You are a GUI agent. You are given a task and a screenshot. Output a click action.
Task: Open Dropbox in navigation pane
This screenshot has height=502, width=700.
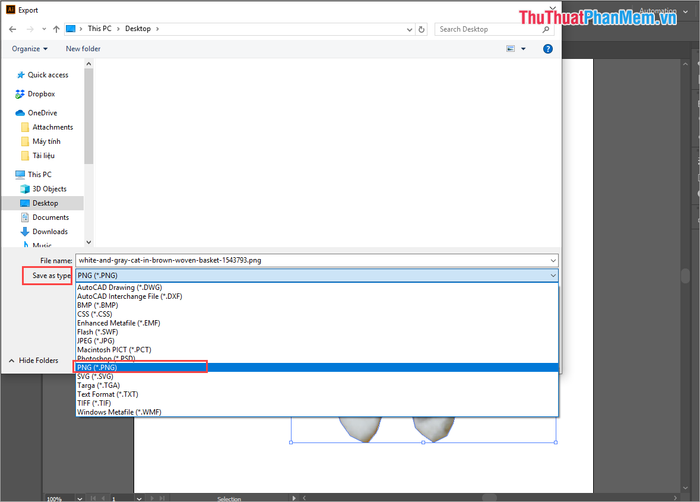point(35,94)
